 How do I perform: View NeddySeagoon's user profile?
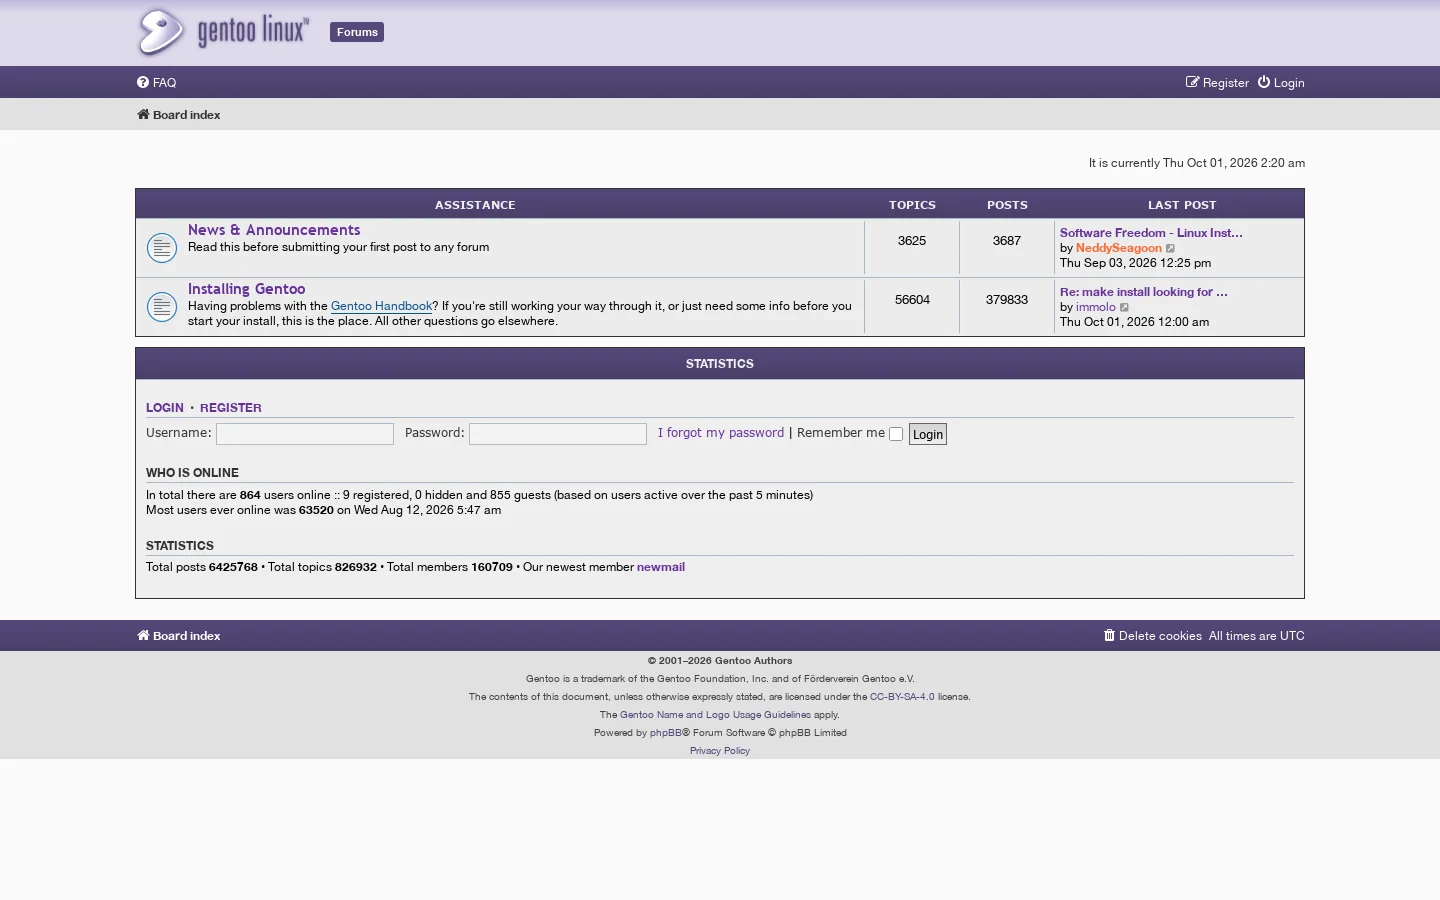pos(1119,248)
